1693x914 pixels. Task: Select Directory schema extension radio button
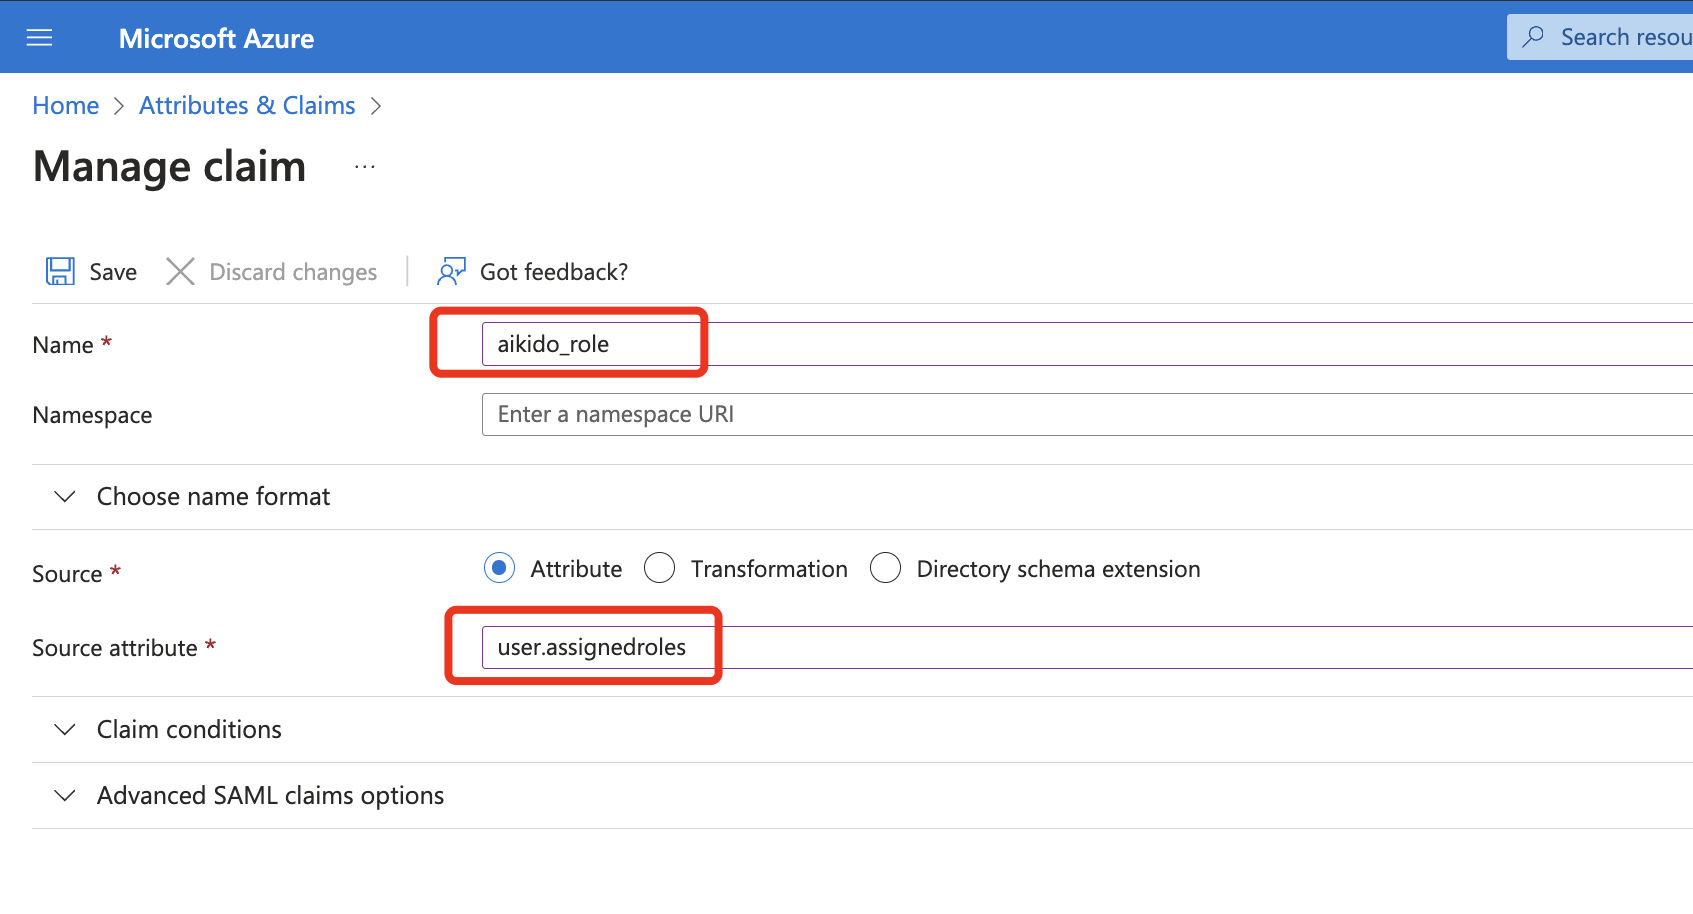tap(886, 568)
